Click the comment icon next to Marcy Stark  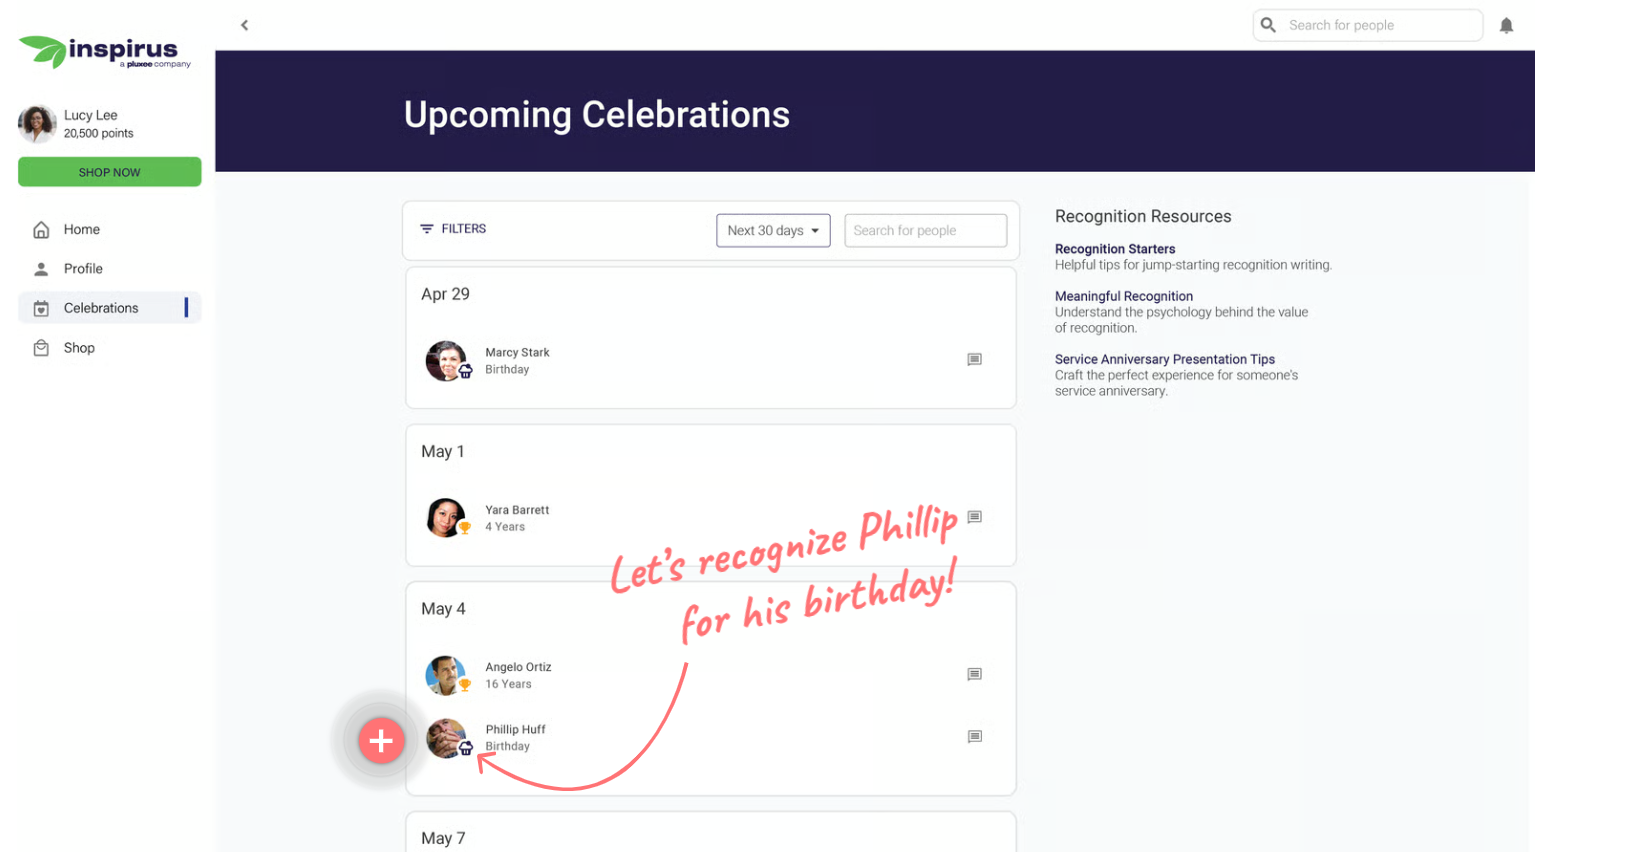[x=974, y=359]
